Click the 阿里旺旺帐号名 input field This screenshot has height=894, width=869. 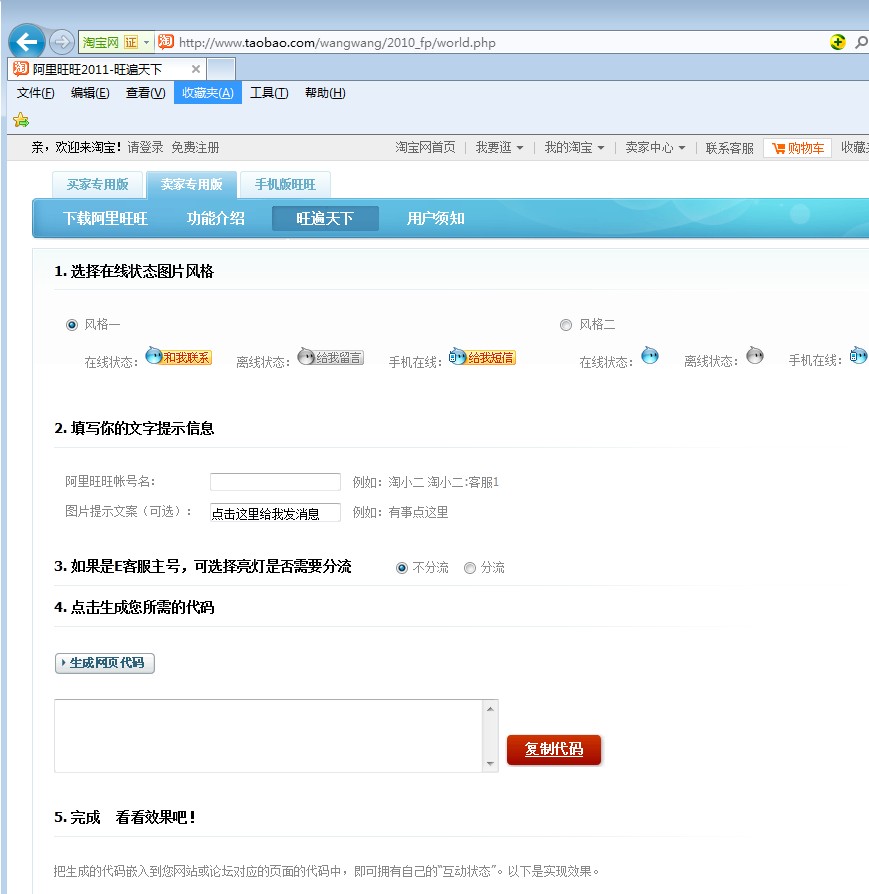275,482
